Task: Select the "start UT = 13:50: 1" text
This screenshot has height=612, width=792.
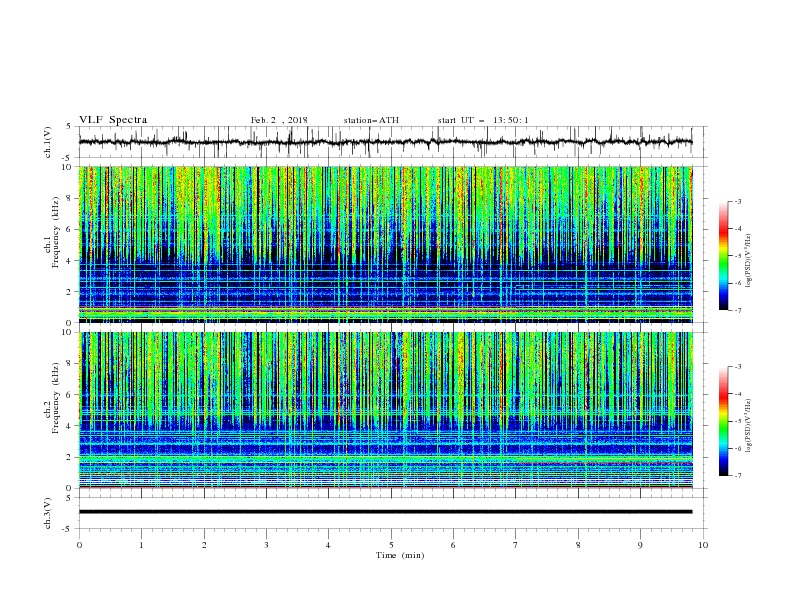Action: [483, 120]
